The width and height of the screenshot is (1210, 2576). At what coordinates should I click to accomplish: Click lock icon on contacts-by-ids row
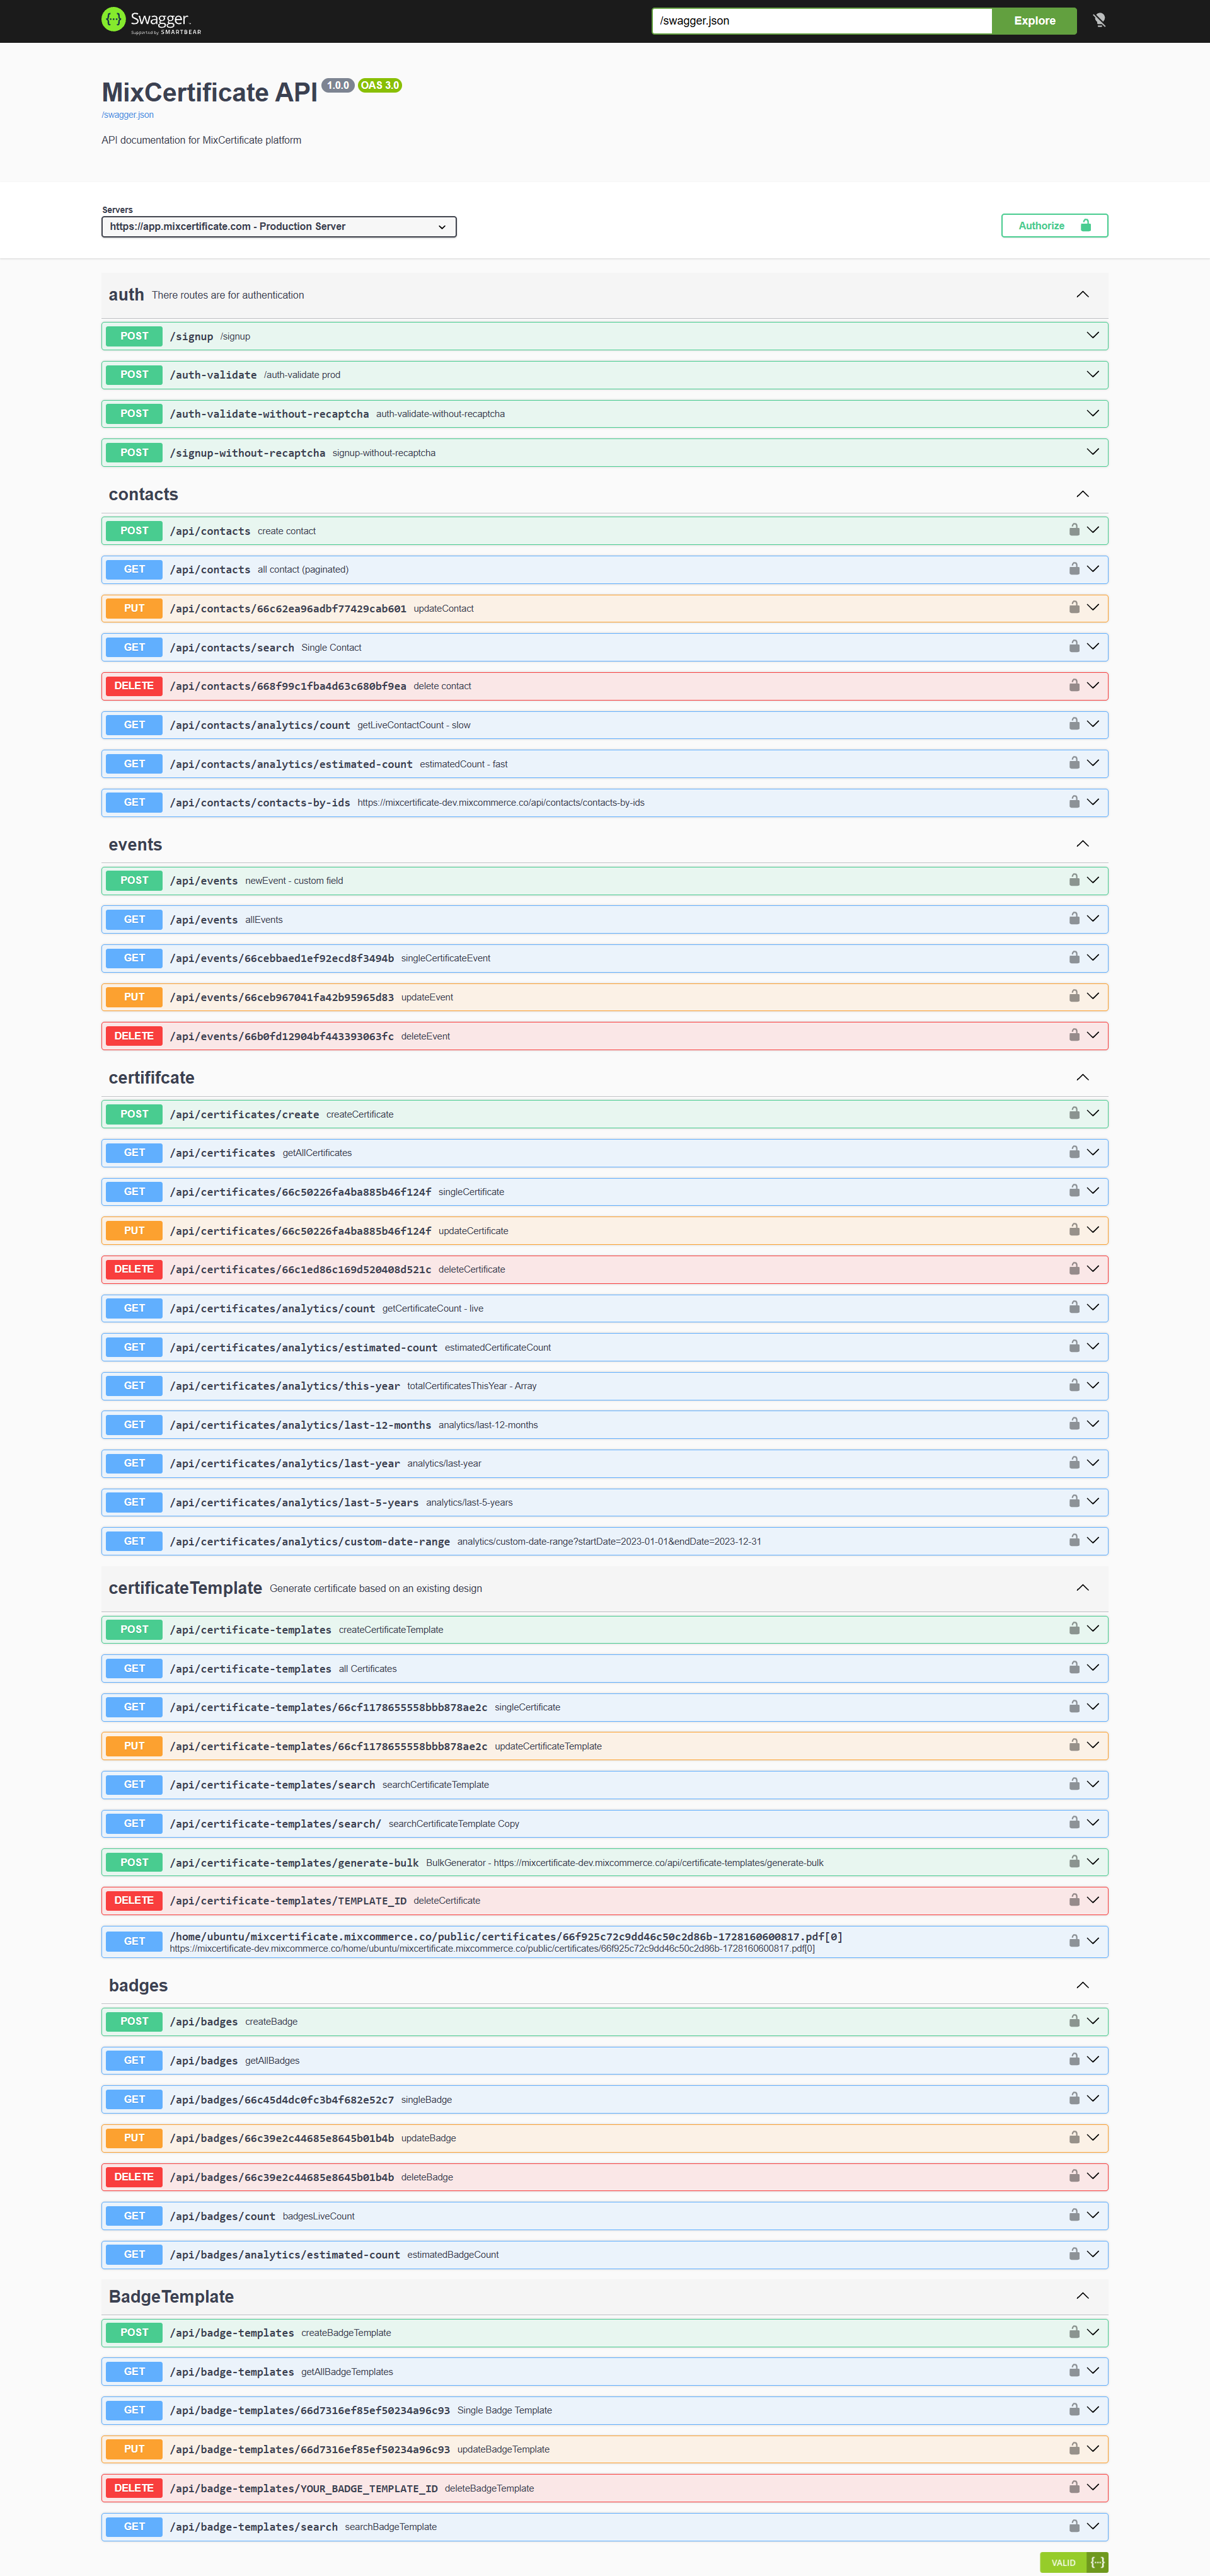(x=1074, y=802)
